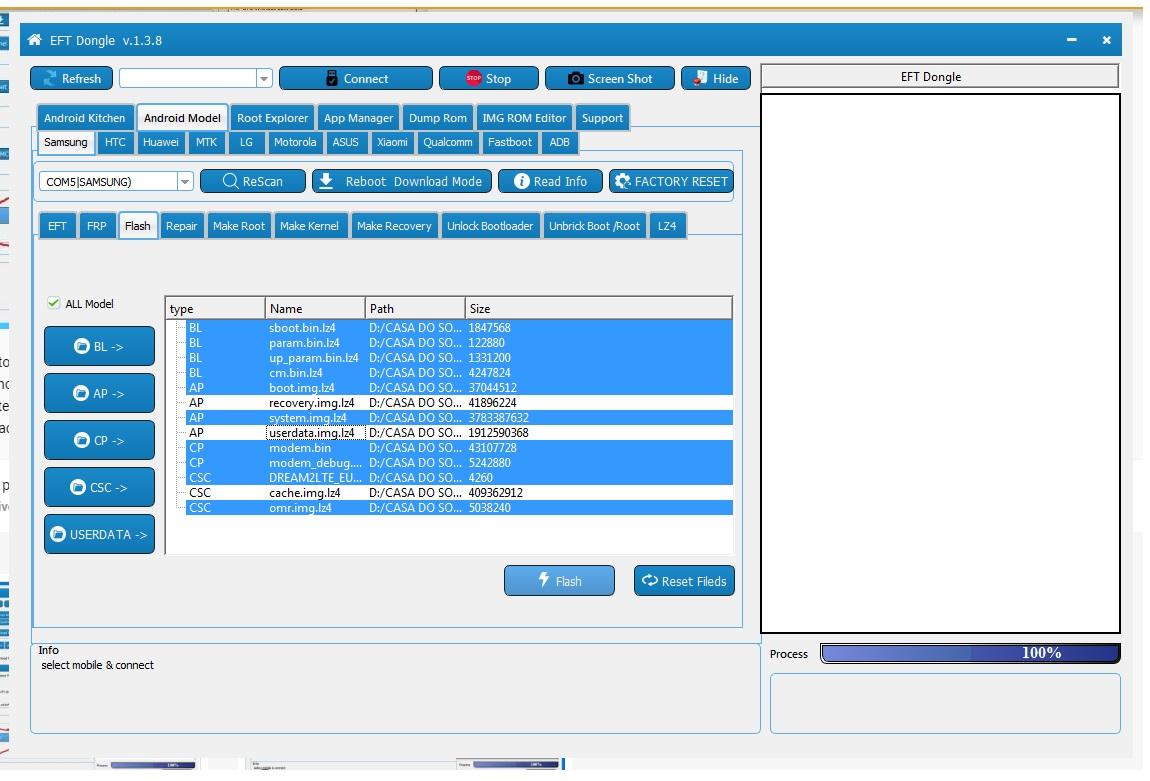Select the recovery.img.lz4 row

(x=459, y=403)
